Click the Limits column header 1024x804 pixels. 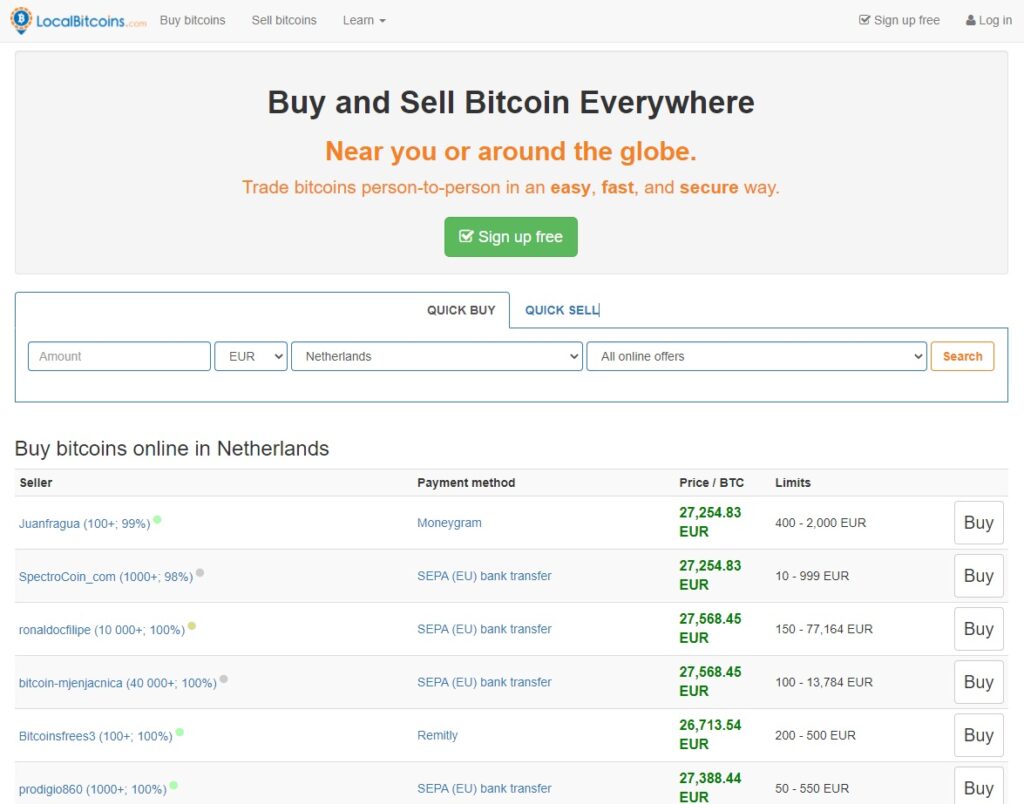(x=793, y=483)
